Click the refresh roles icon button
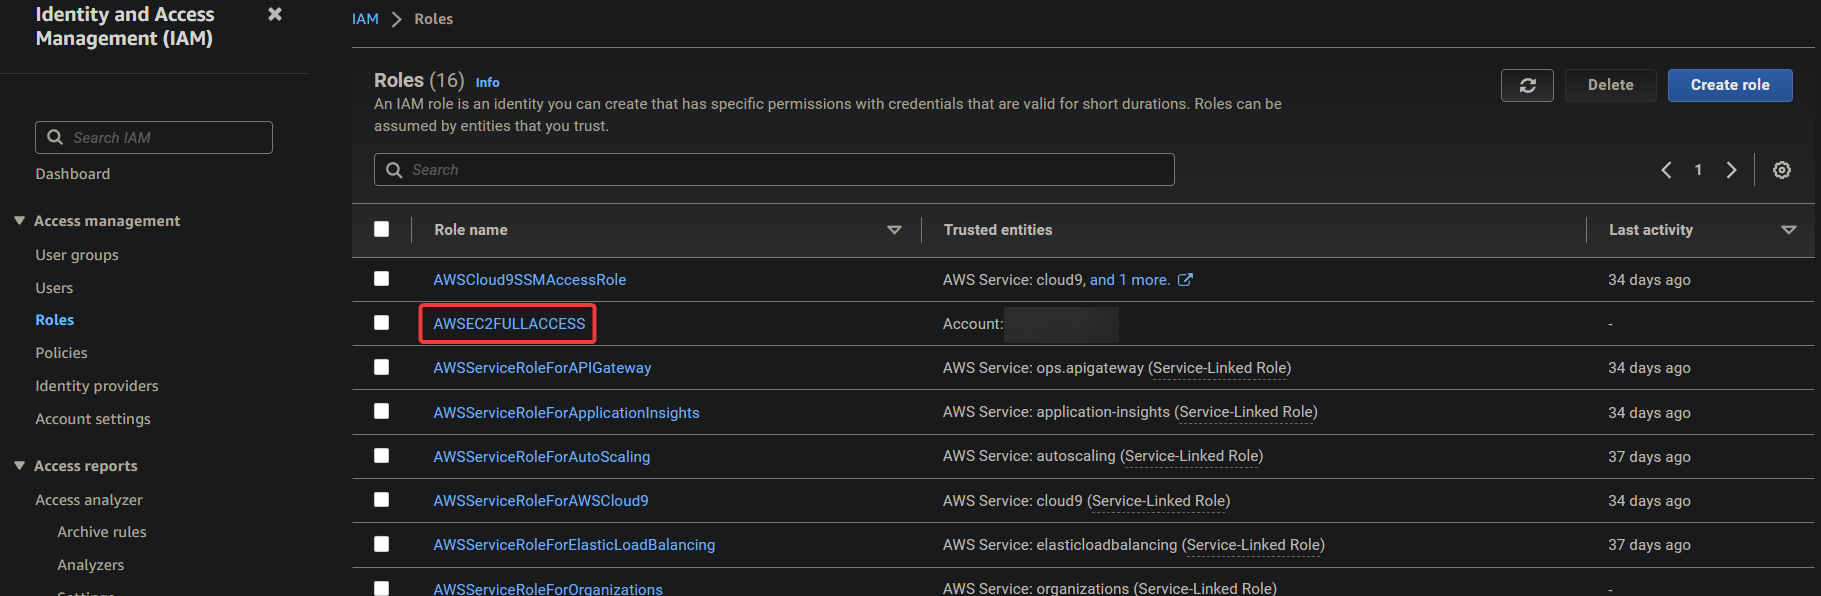Image resolution: width=1821 pixels, height=596 pixels. tap(1527, 85)
